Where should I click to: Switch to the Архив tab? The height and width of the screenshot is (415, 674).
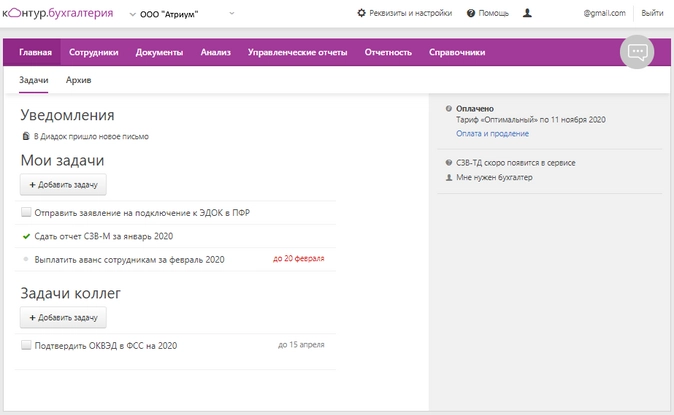click(x=78, y=80)
